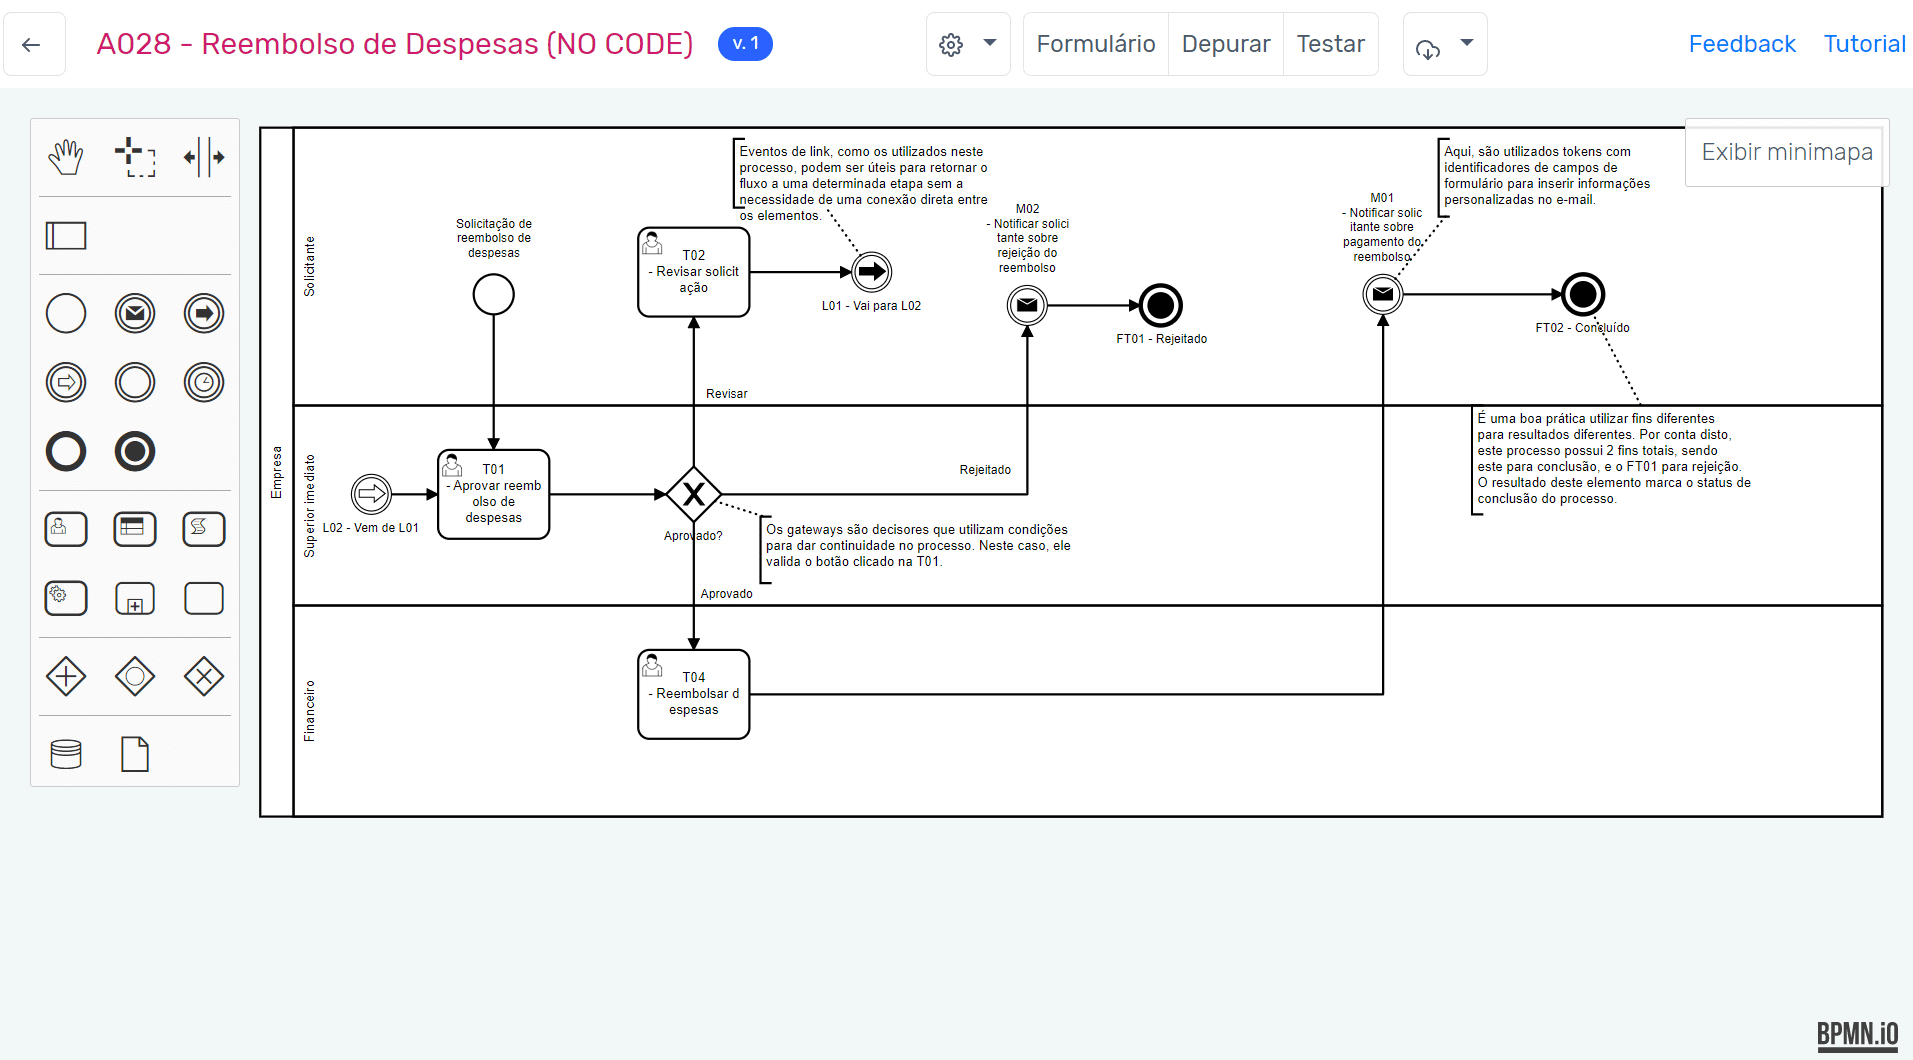Select the Data Store element in the palette
The image size is (1913, 1060).
pos(66,754)
